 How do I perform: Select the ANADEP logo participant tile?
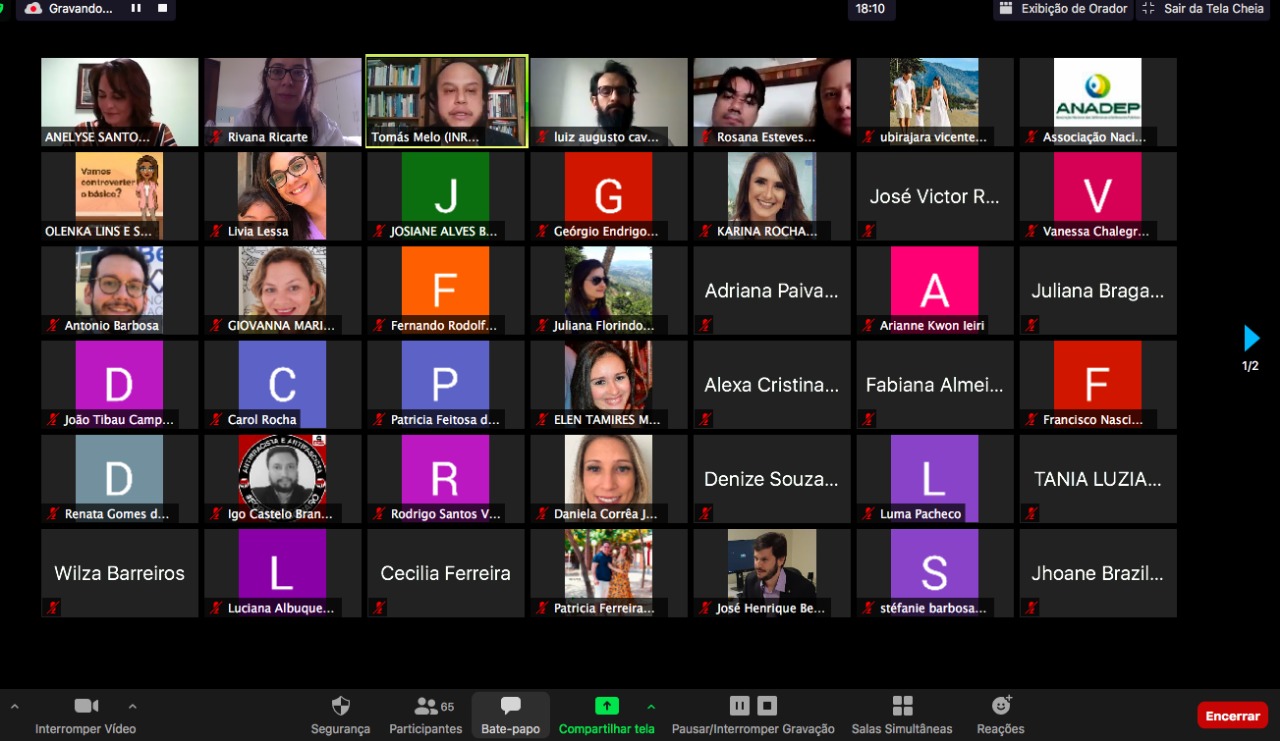[x=1098, y=101]
